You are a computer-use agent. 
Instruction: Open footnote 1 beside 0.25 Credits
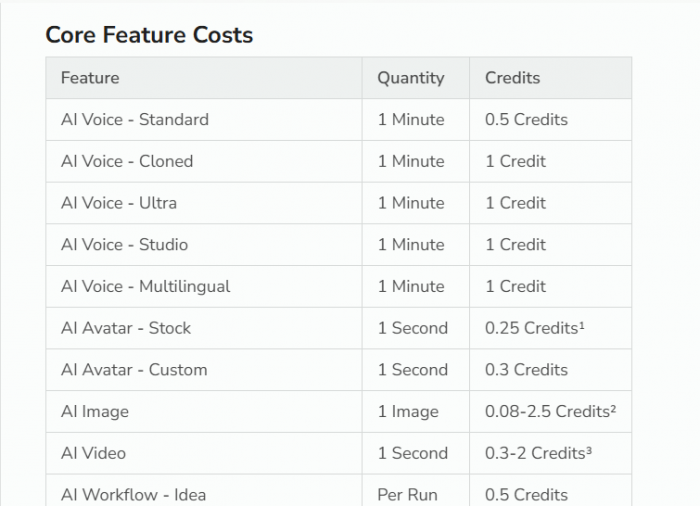pos(581,325)
